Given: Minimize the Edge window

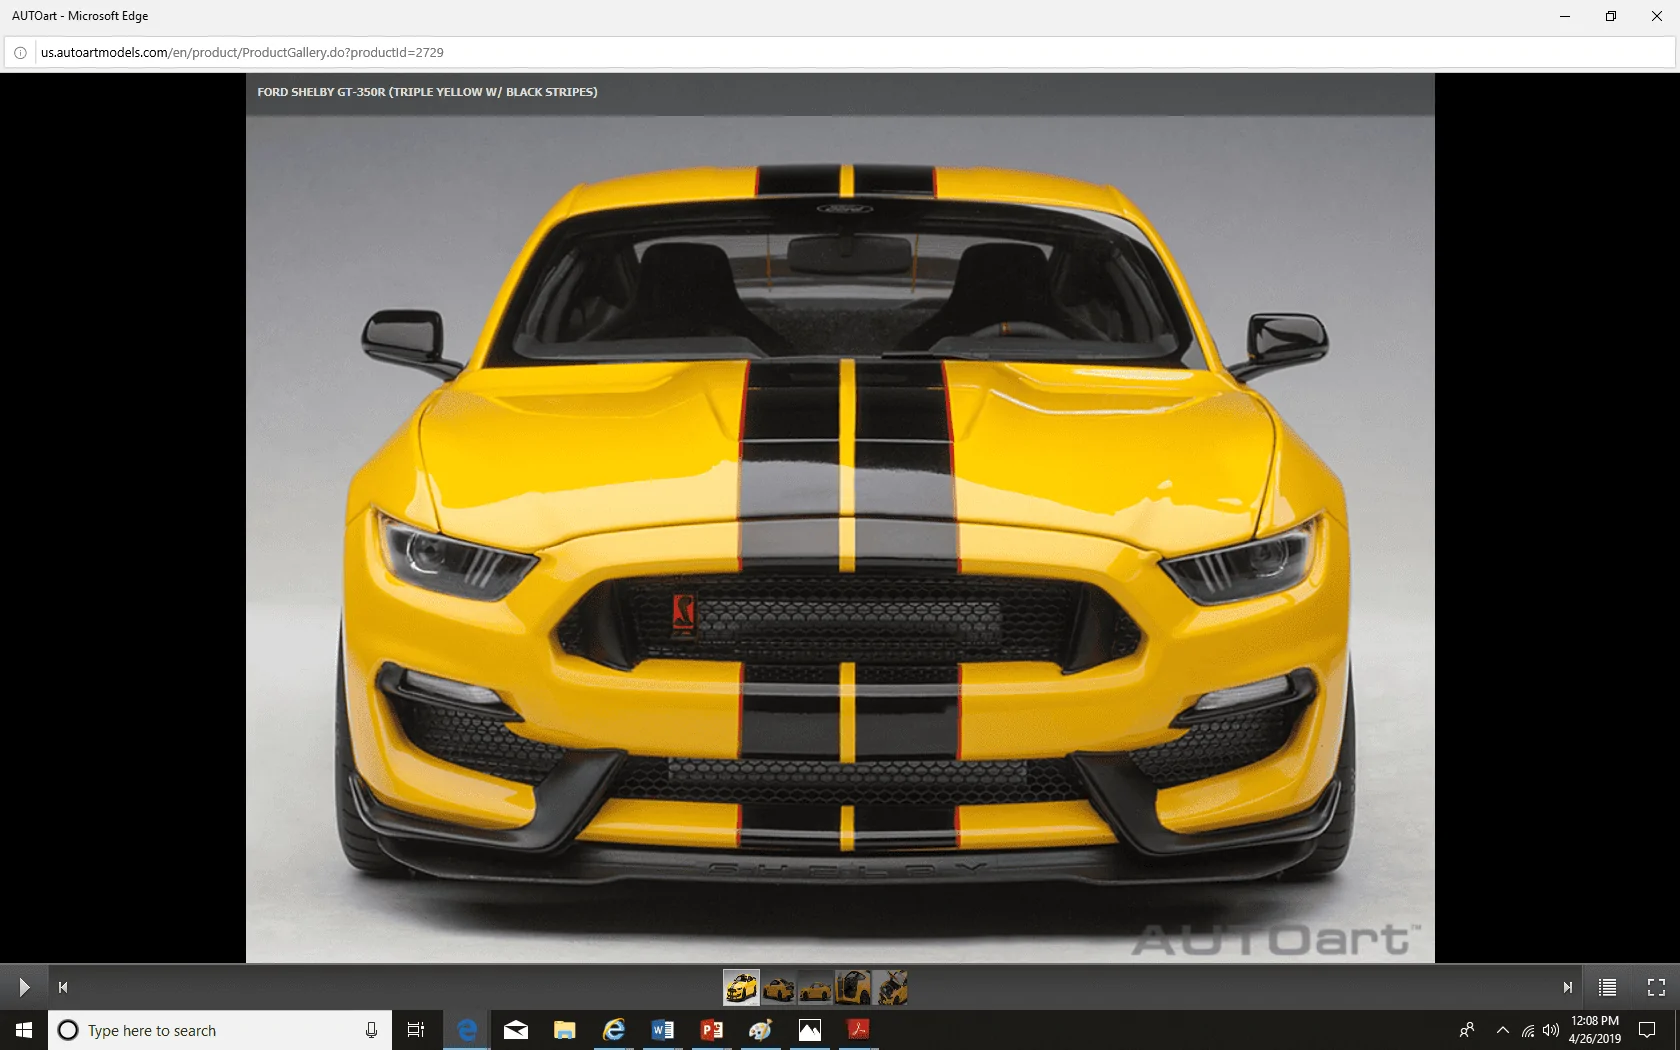Looking at the screenshot, I should [1565, 16].
